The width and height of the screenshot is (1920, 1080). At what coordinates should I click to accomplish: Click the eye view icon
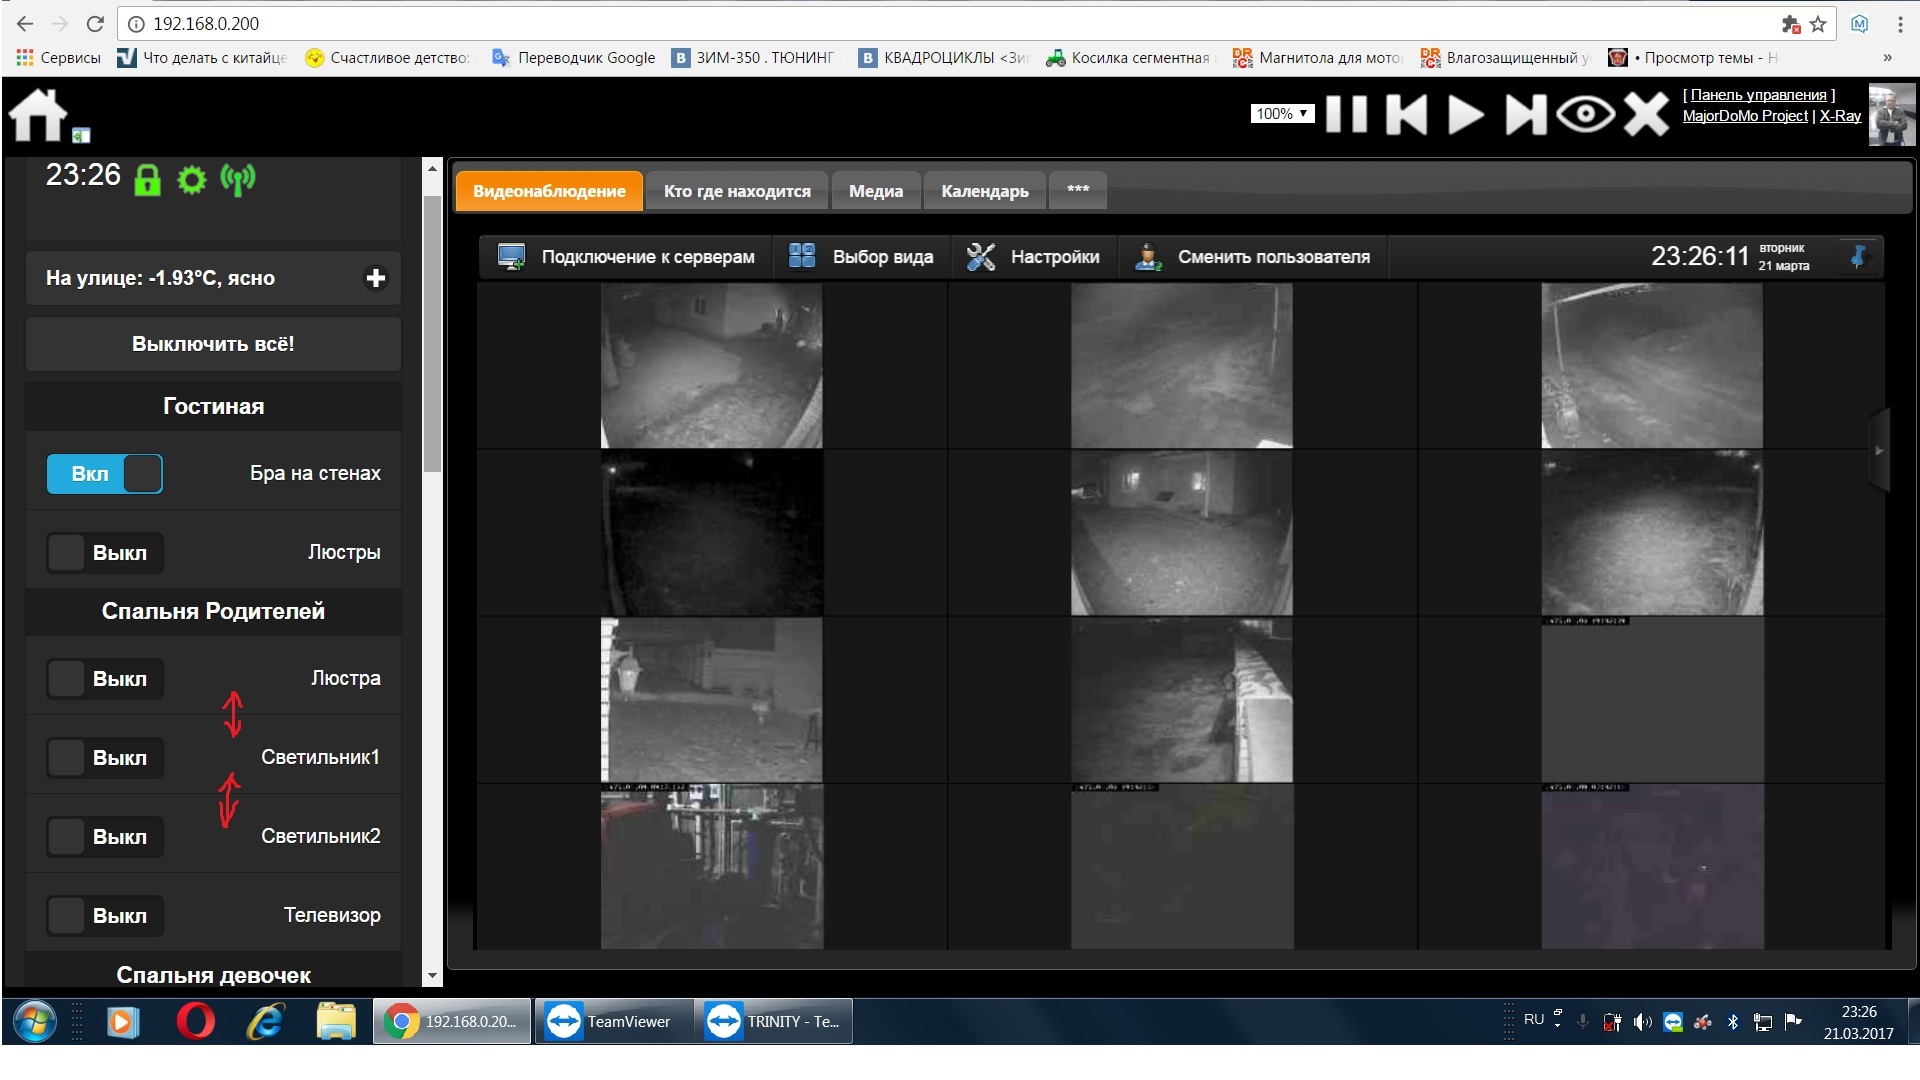click(1585, 114)
